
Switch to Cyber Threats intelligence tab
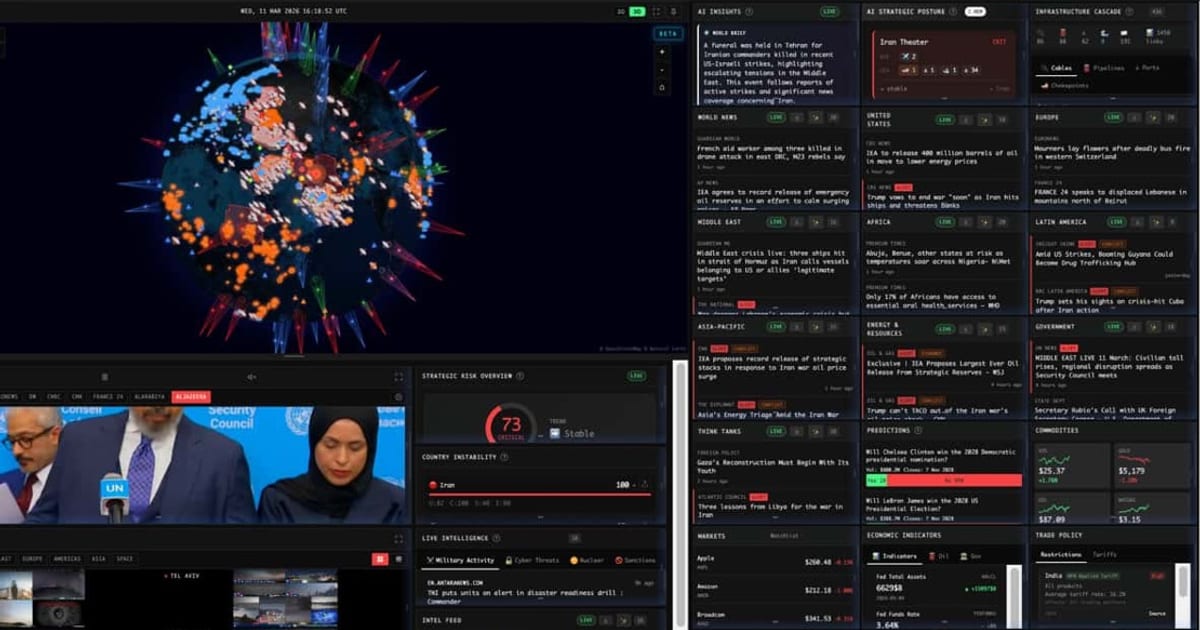(532, 560)
